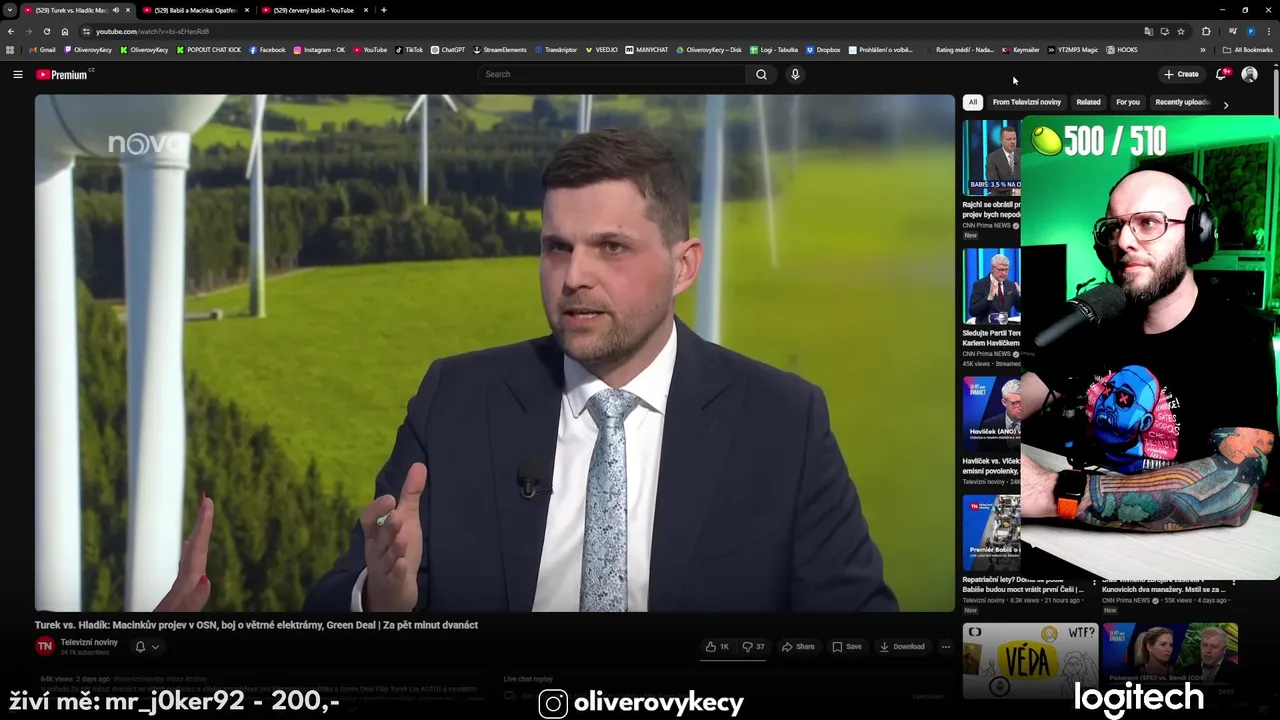Click the video title Turek vs. Hladík
This screenshot has width=1280, height=720.
click(256, 625)
